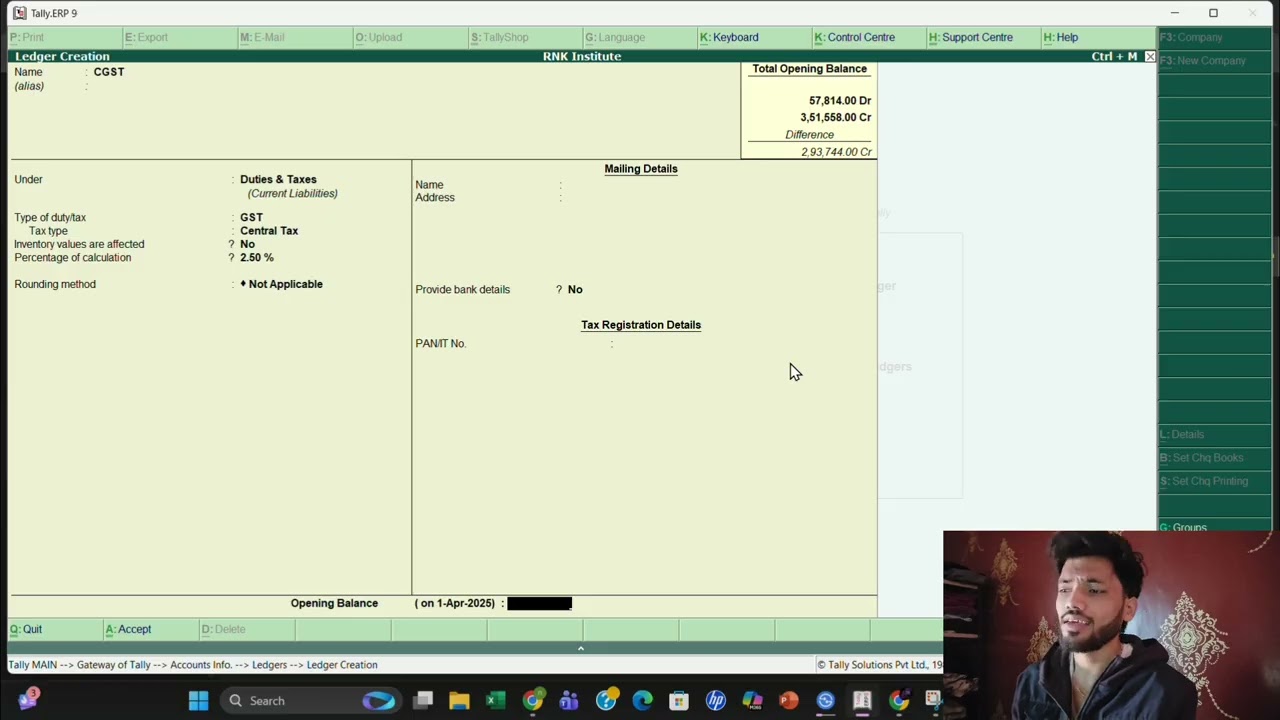1280x720 pixels.
Task: Change Tax type Central Tax value
Action: [269, 231]
